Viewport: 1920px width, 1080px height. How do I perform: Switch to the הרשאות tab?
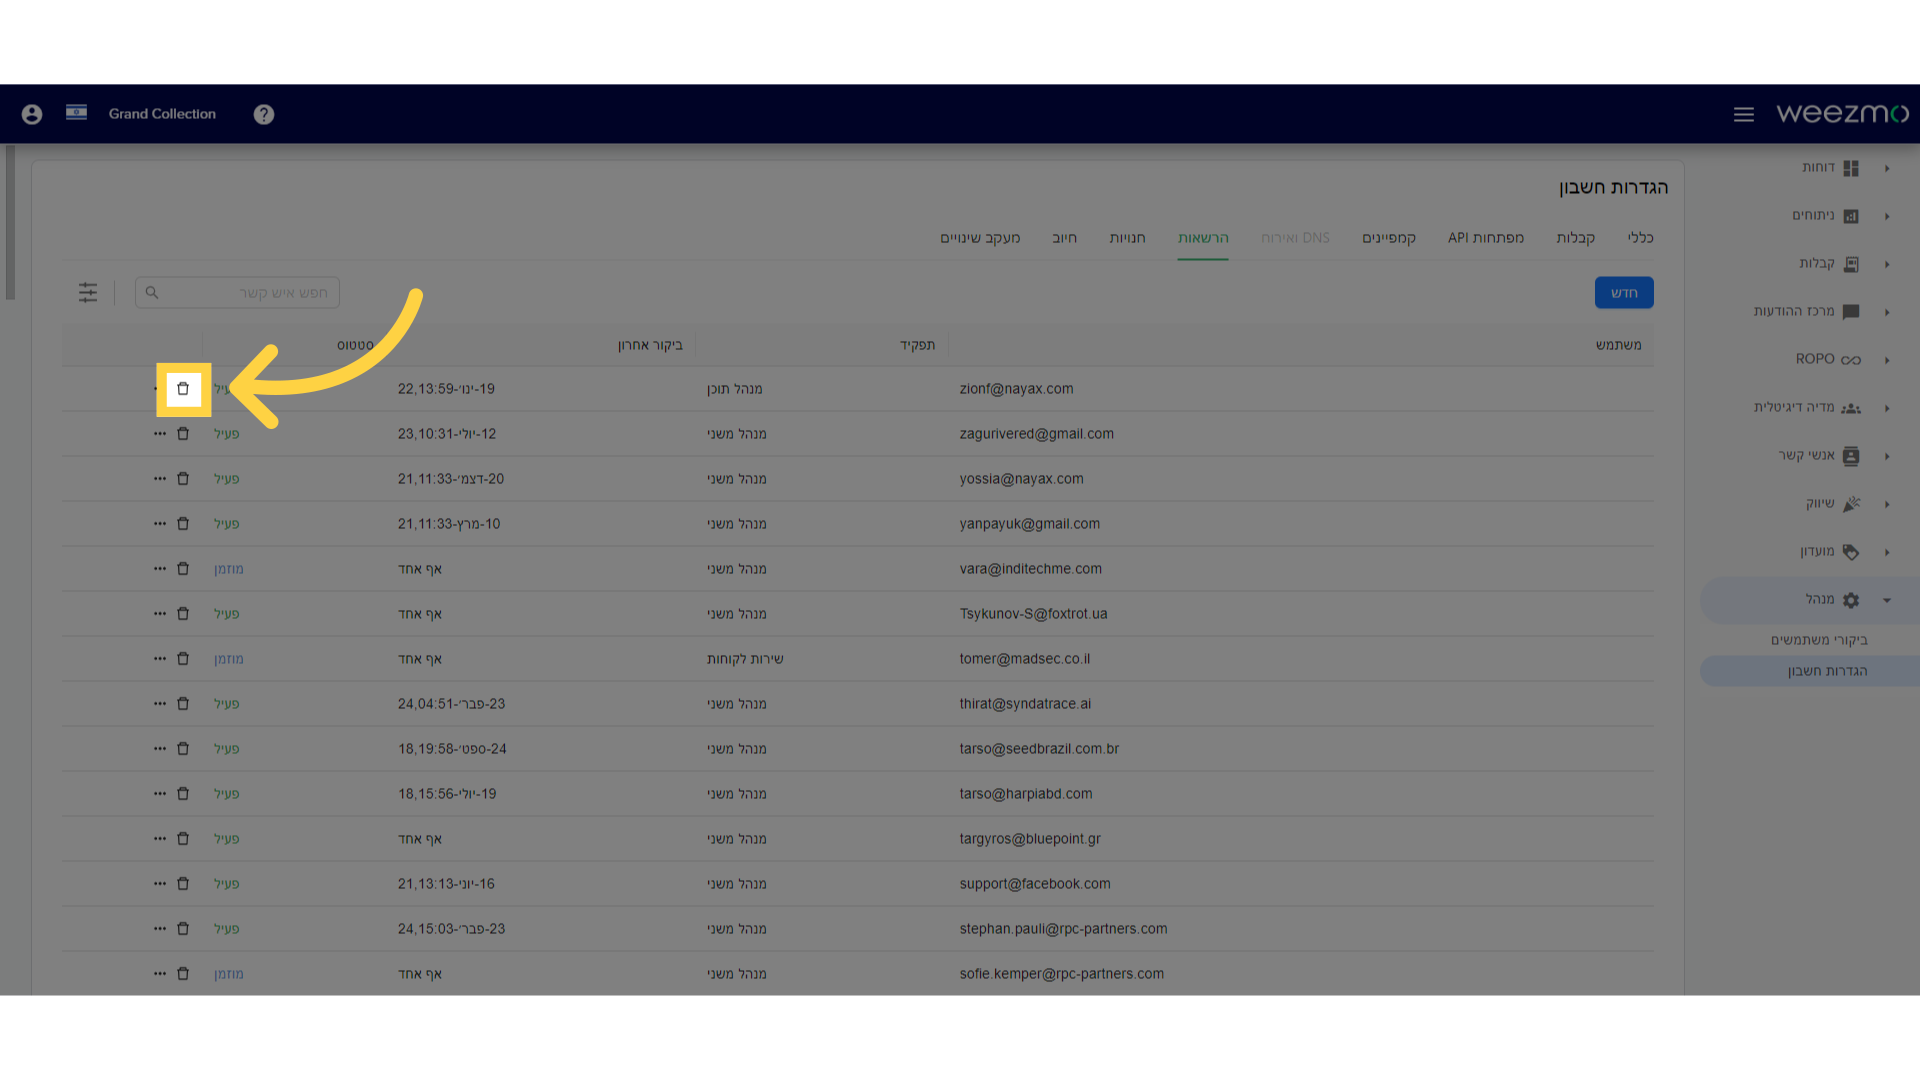pos(1203,238)
